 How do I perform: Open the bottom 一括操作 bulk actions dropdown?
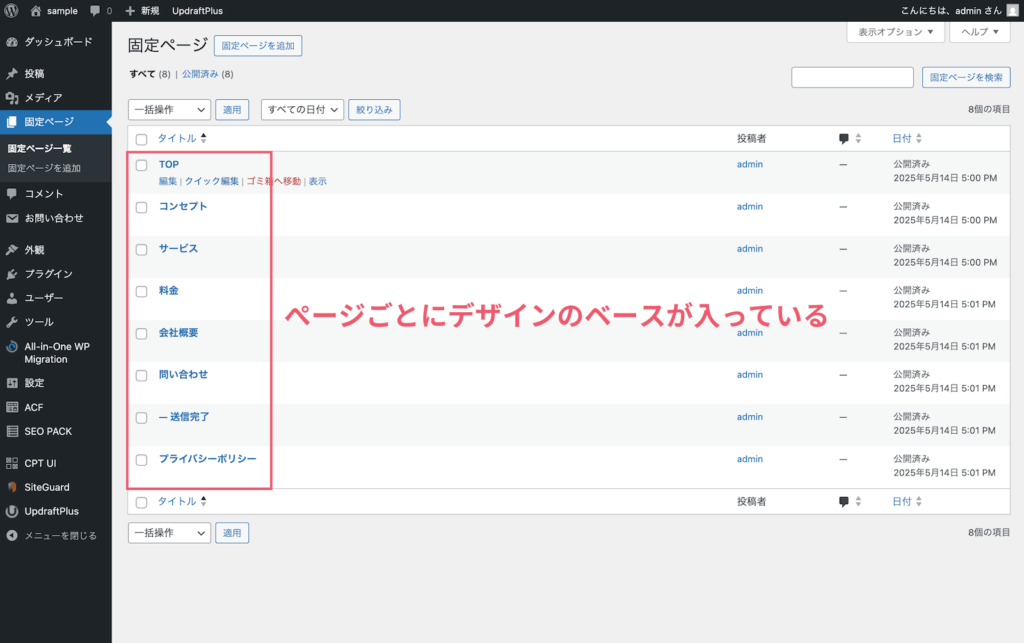click(x=169, y=533)
